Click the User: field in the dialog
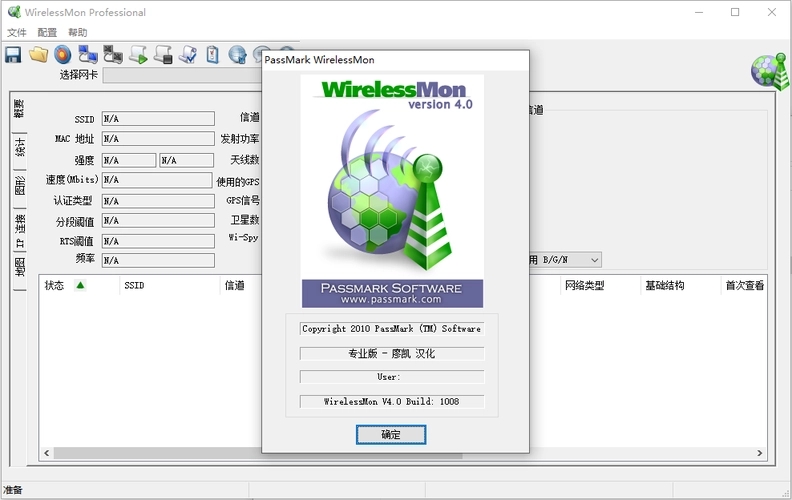Viewport: 792px width, 500px height. [x=391, y=377]
